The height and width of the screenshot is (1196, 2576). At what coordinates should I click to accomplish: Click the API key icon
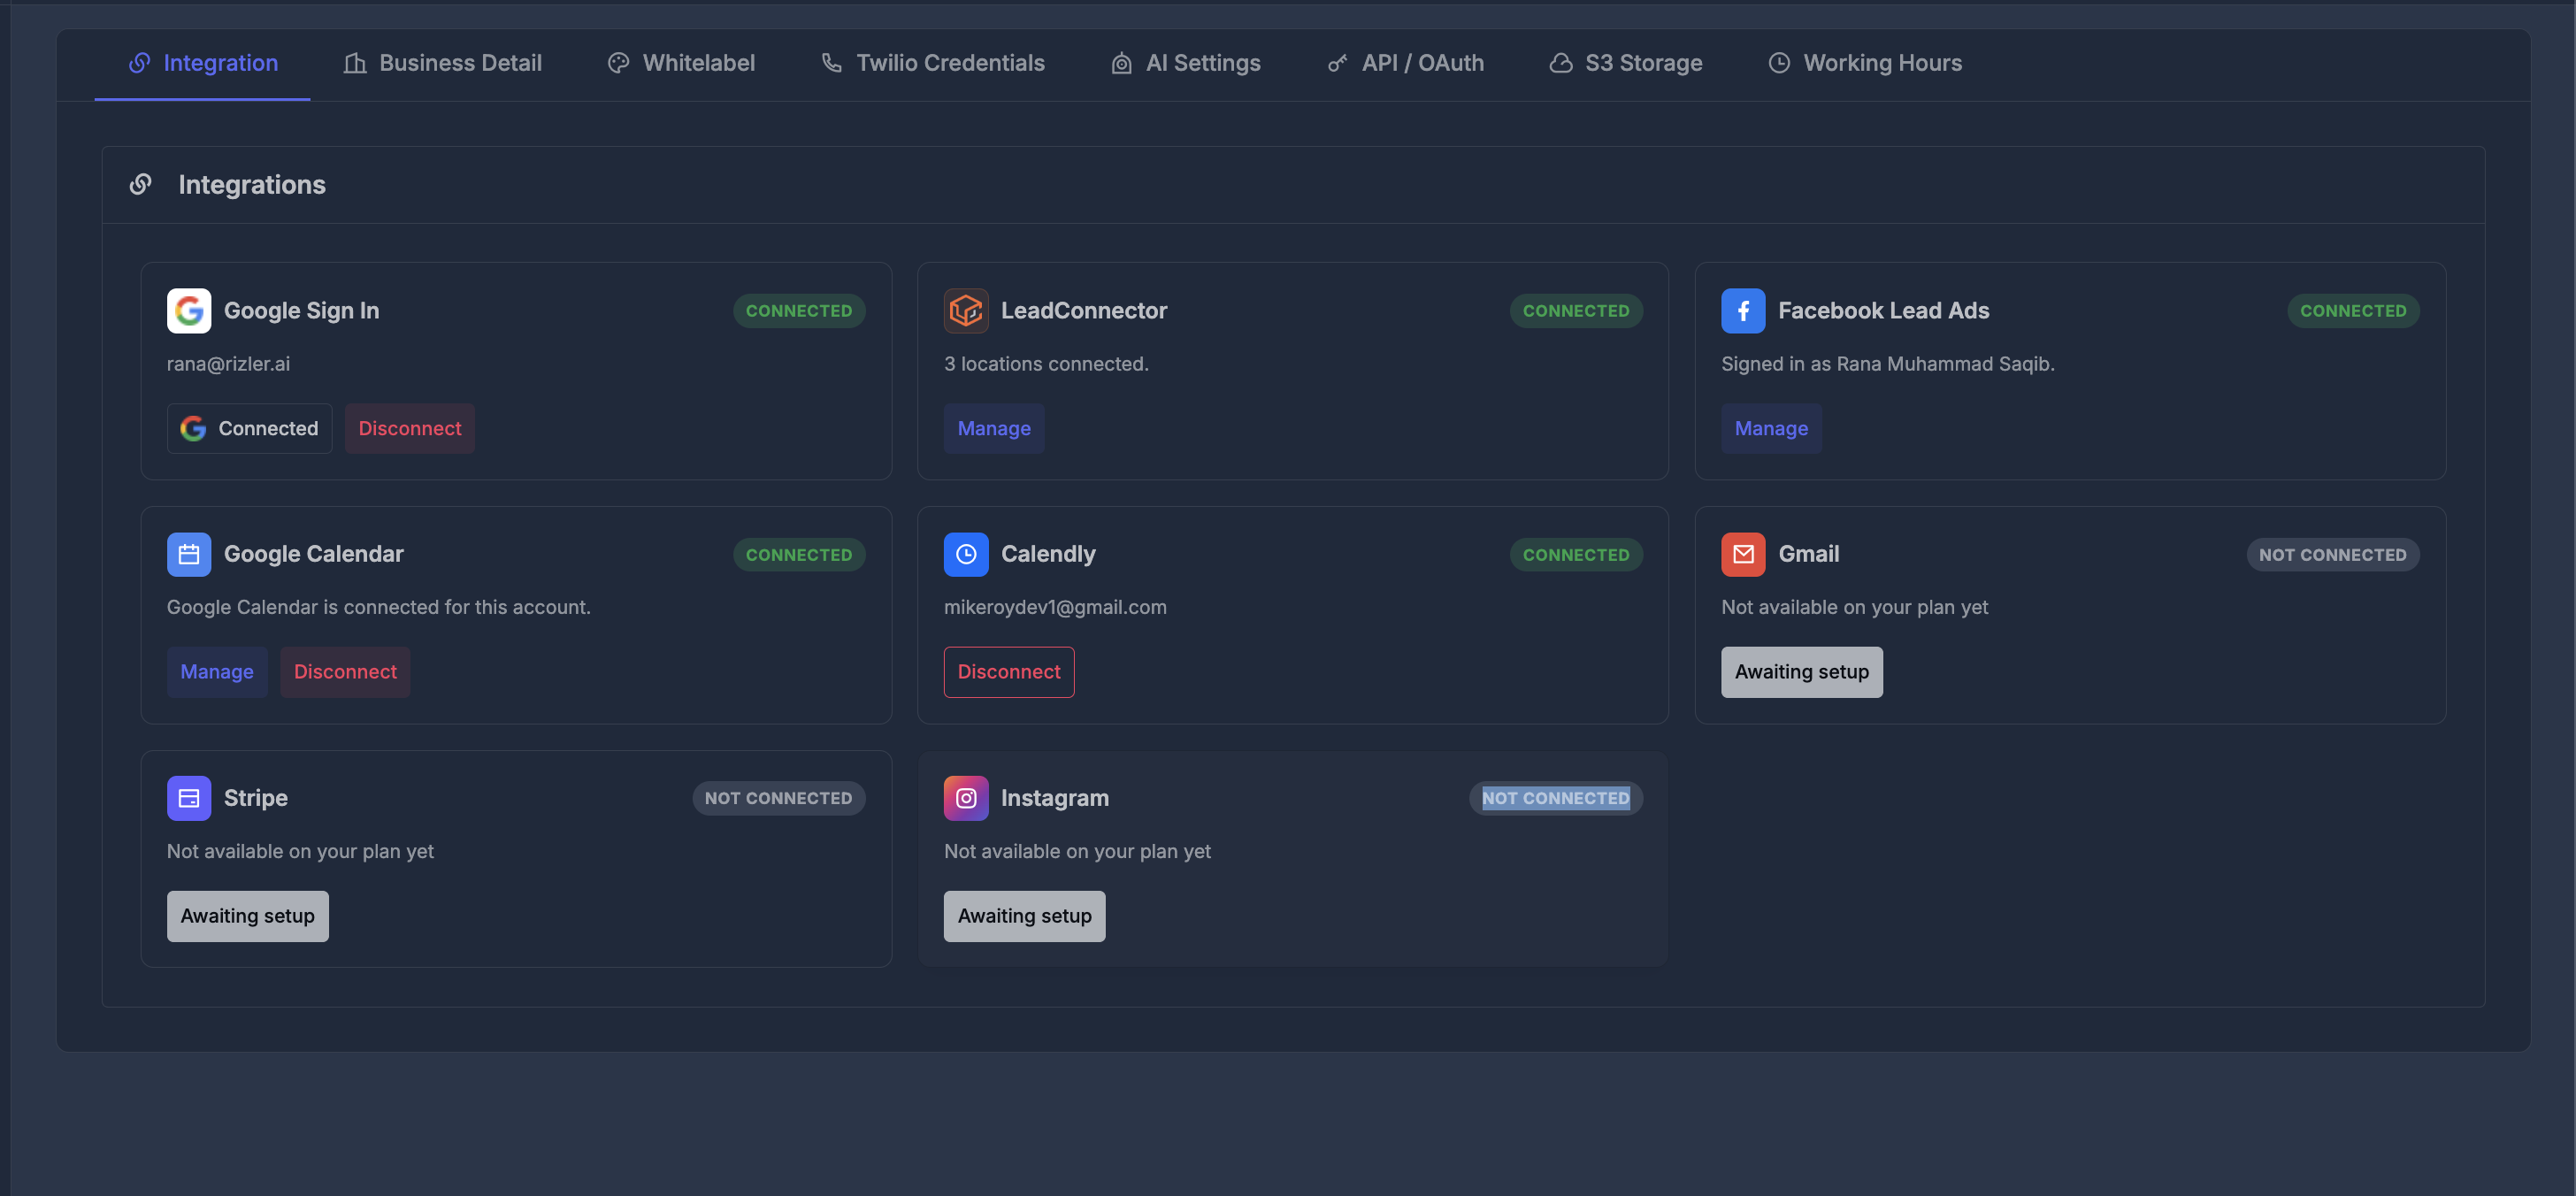tap(1337, 63)
